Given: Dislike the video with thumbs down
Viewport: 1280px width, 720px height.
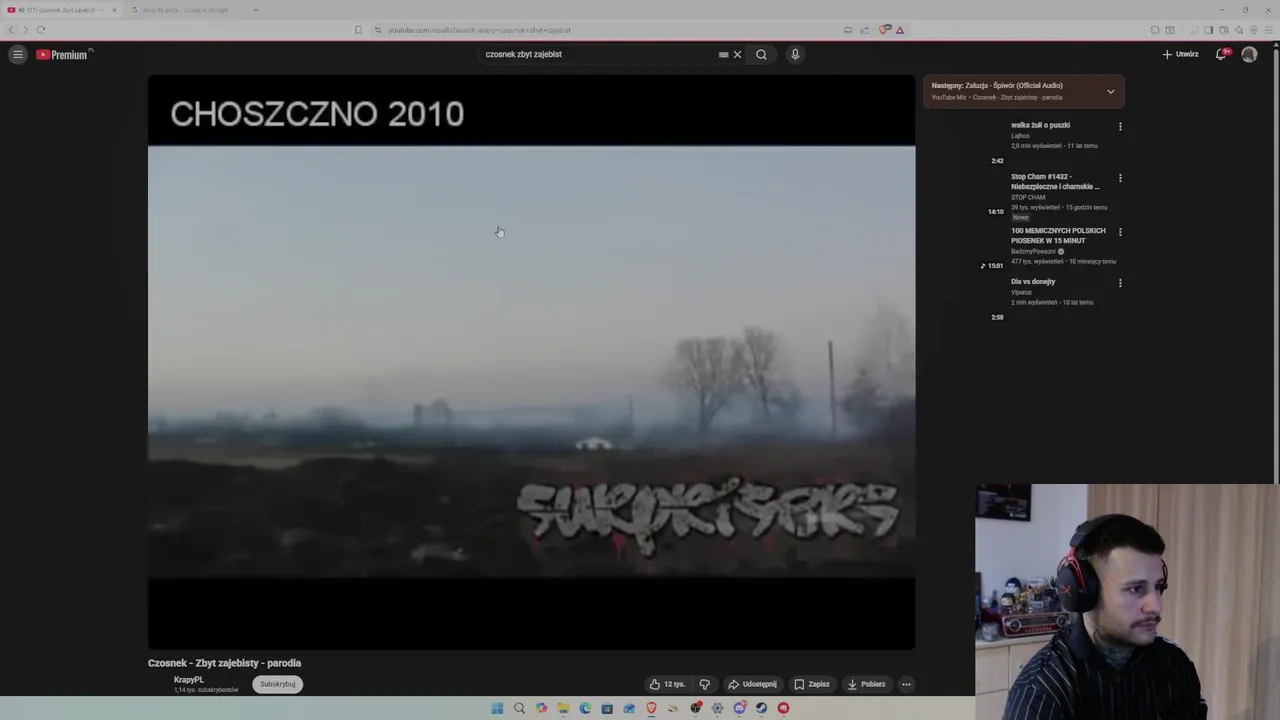Looking at the screenshot, I should tap(705, 684).
